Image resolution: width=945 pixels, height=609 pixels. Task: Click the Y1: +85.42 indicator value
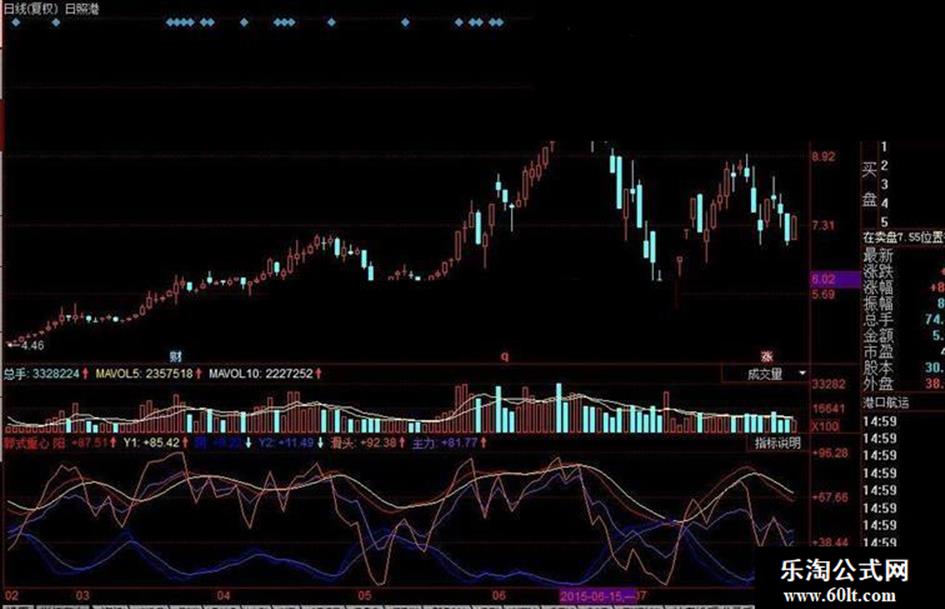point(151,443)
